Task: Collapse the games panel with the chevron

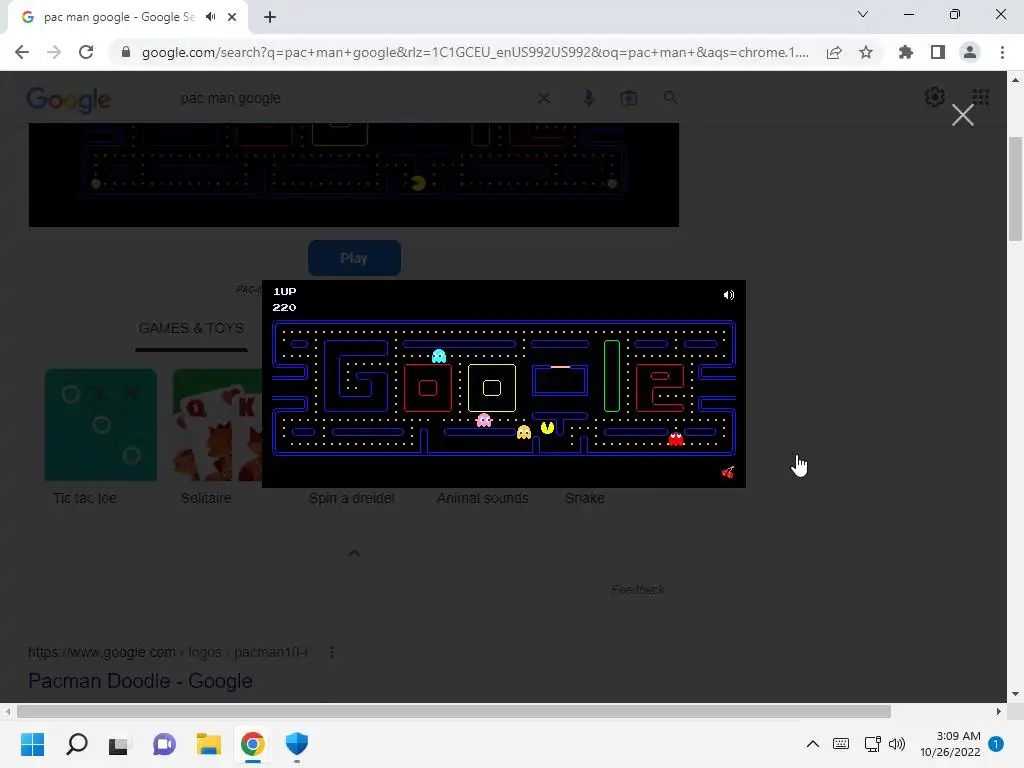Action: point(354,553)
